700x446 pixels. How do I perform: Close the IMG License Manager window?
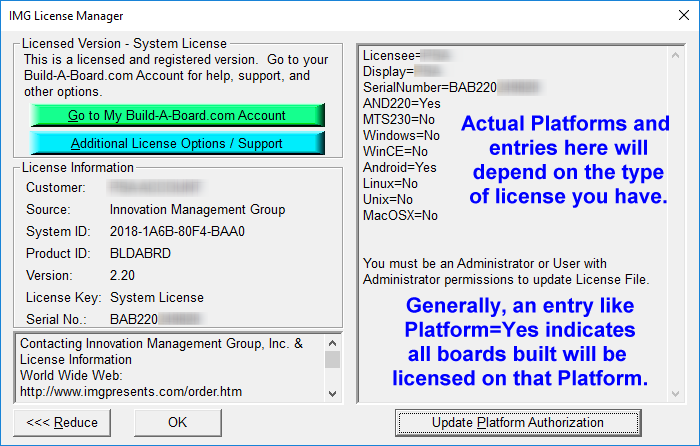677,15
